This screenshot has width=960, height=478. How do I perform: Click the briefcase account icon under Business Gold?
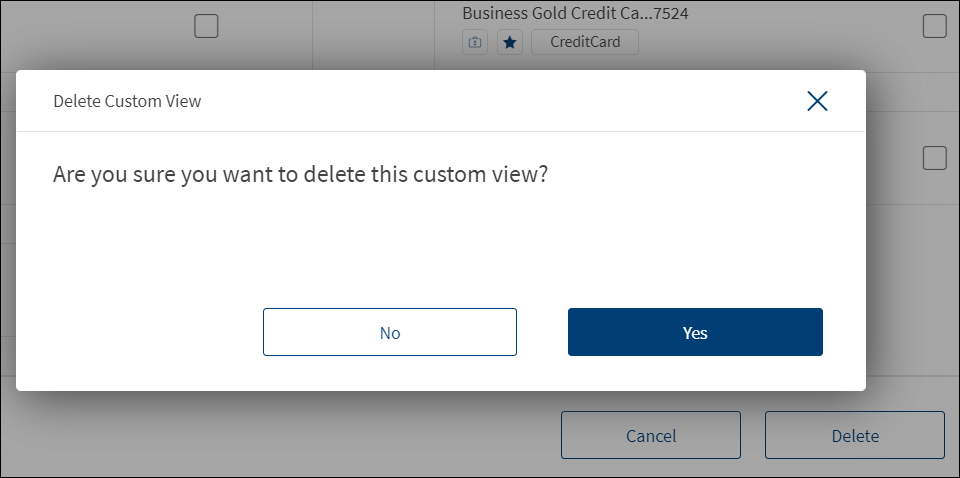point(475,43)
